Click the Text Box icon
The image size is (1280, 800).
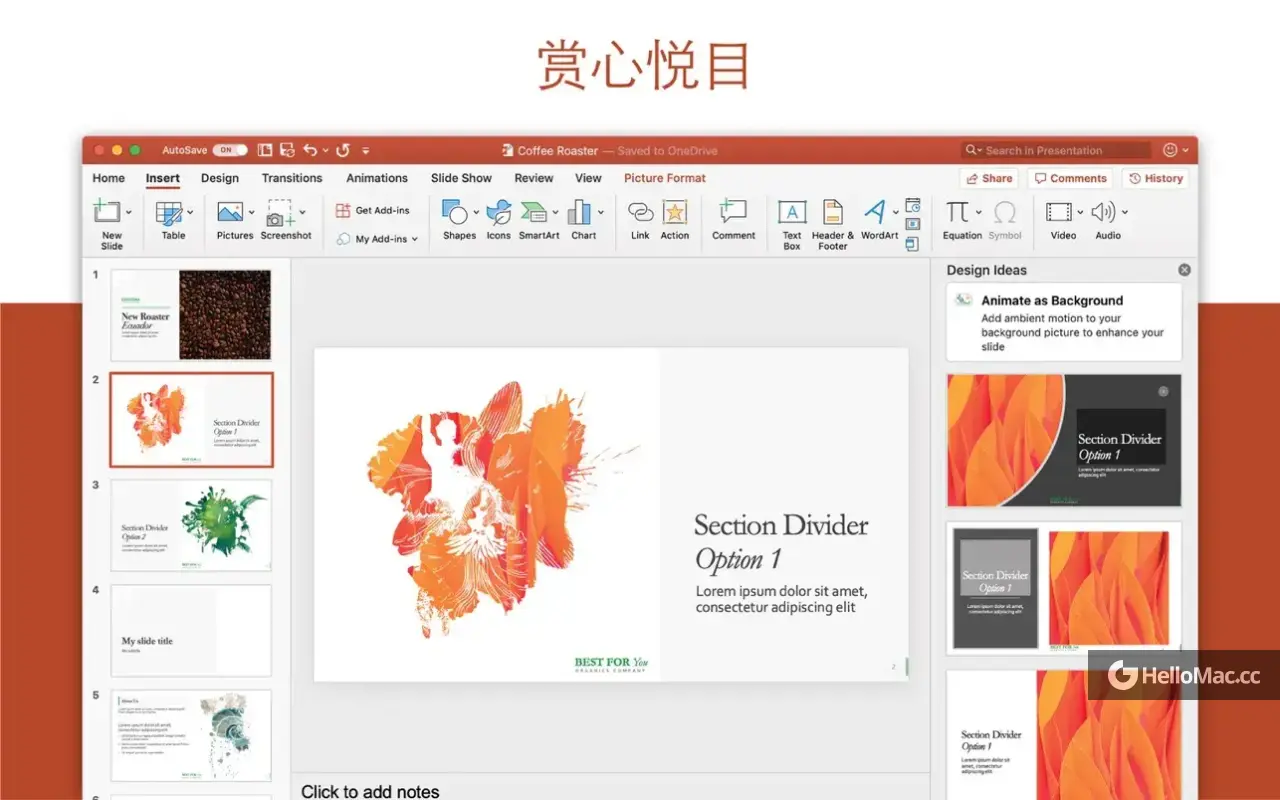point(792,212)
